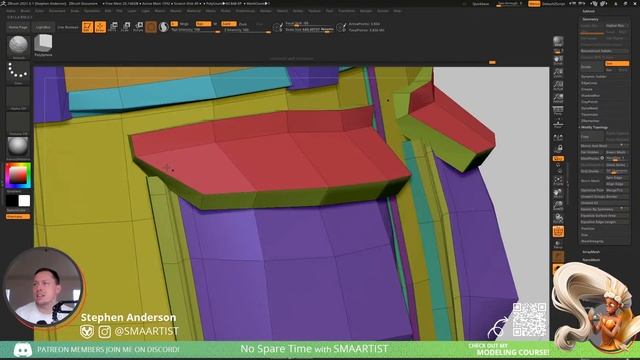640x360 pixels.
Task: Click the right shelf Move icon
Action: coord(558,193)
